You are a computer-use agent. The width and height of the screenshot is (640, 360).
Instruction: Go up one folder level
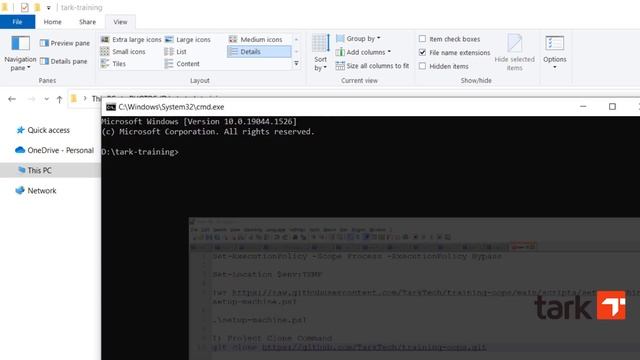tap(60, 99)
